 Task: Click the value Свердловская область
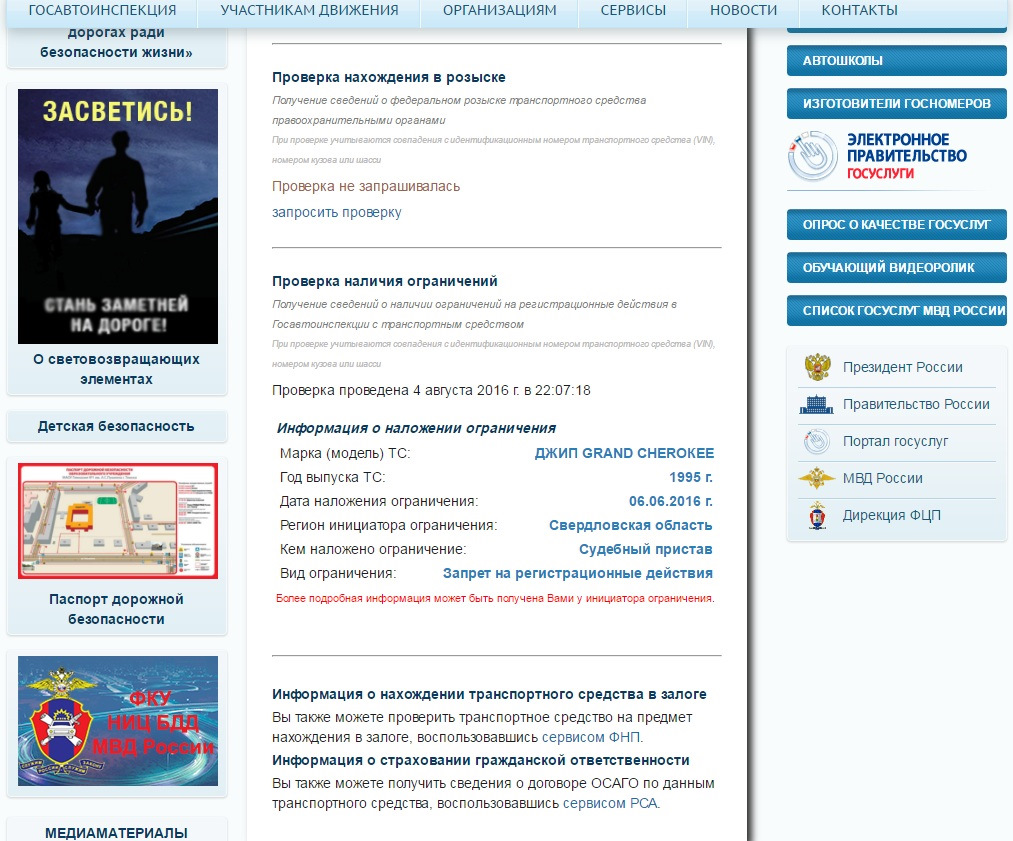[x=631, y=525]
